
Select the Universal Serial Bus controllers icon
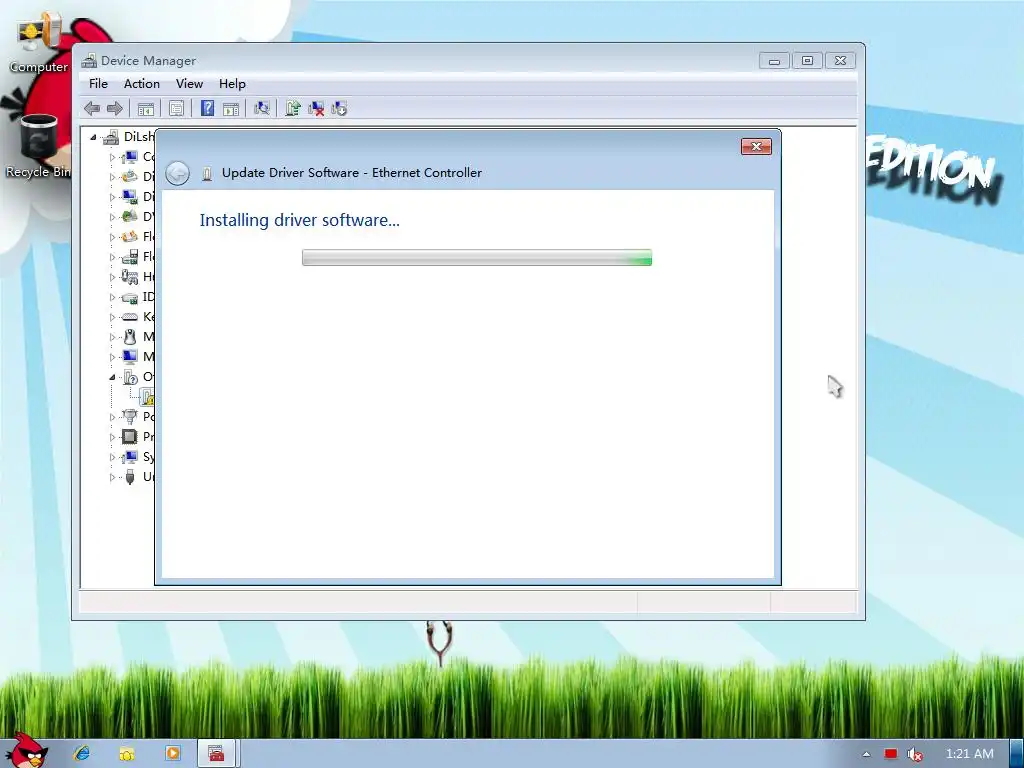[x=130, y=477]
